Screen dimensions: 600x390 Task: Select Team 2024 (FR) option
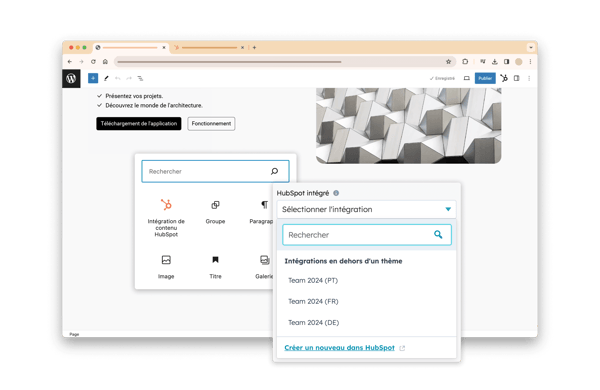point(313,302)
